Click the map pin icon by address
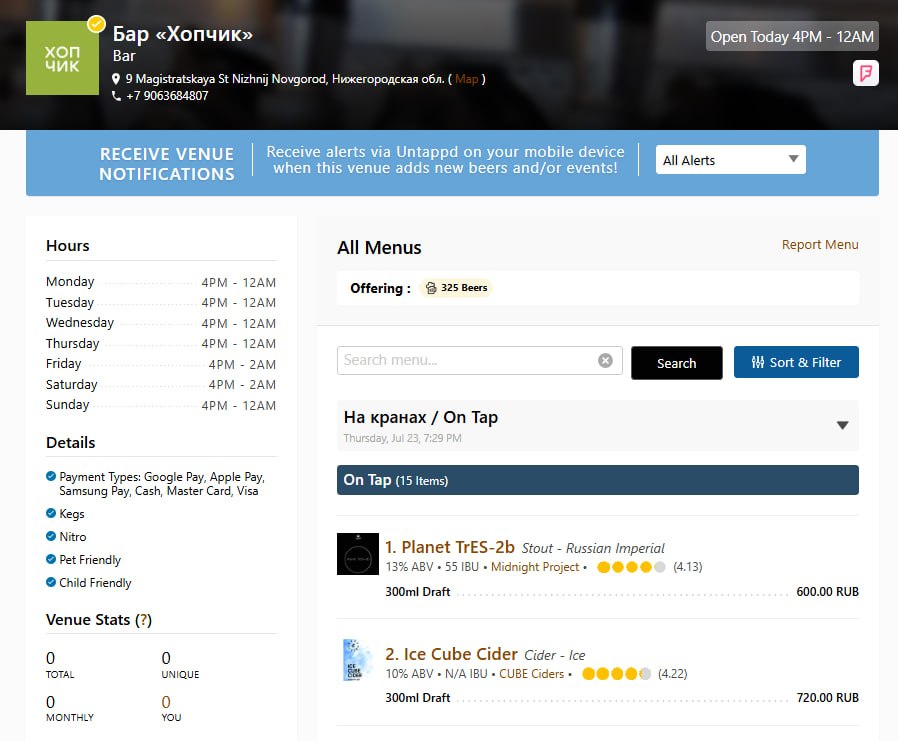Viewport: 898px width, 741px height. (116, 79)
